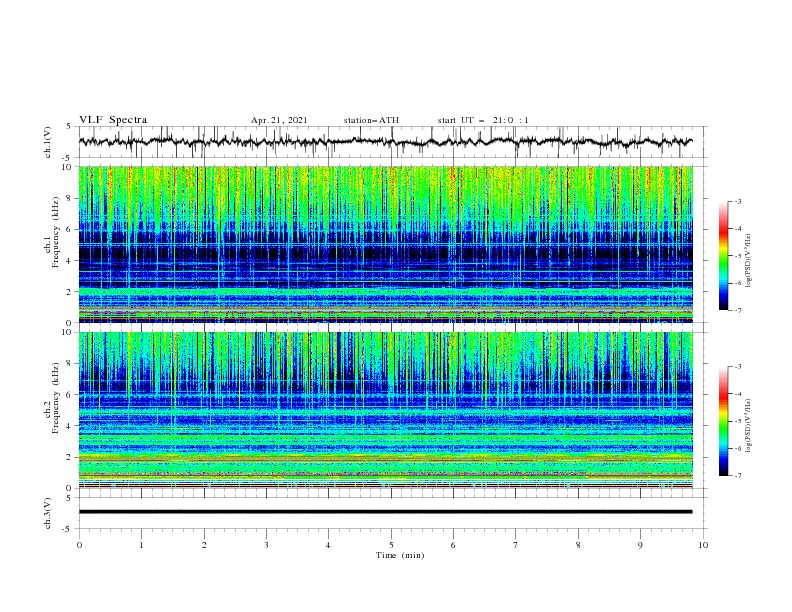Click the "7" minute tick on the time axis
792x612 pixels.
(x=516, y=545)
